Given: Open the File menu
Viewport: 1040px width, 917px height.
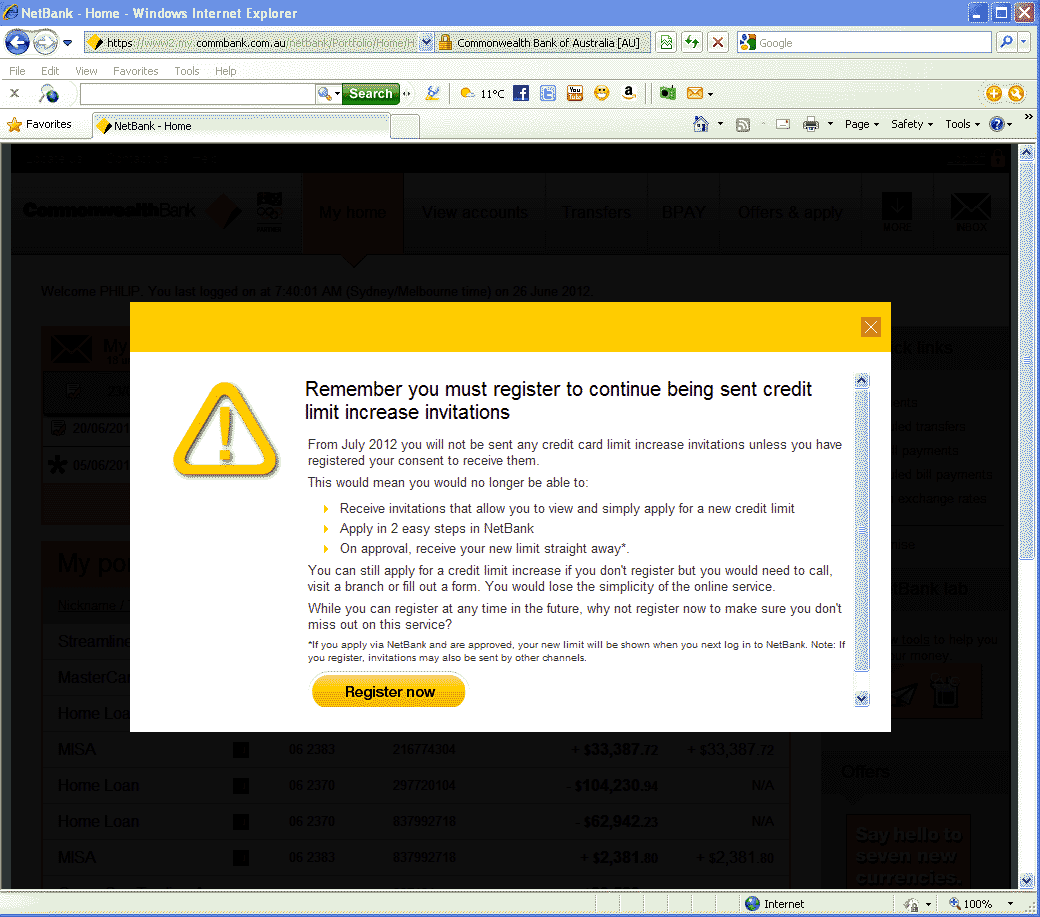Looking at the screenshot, I should tap(17, 71).
